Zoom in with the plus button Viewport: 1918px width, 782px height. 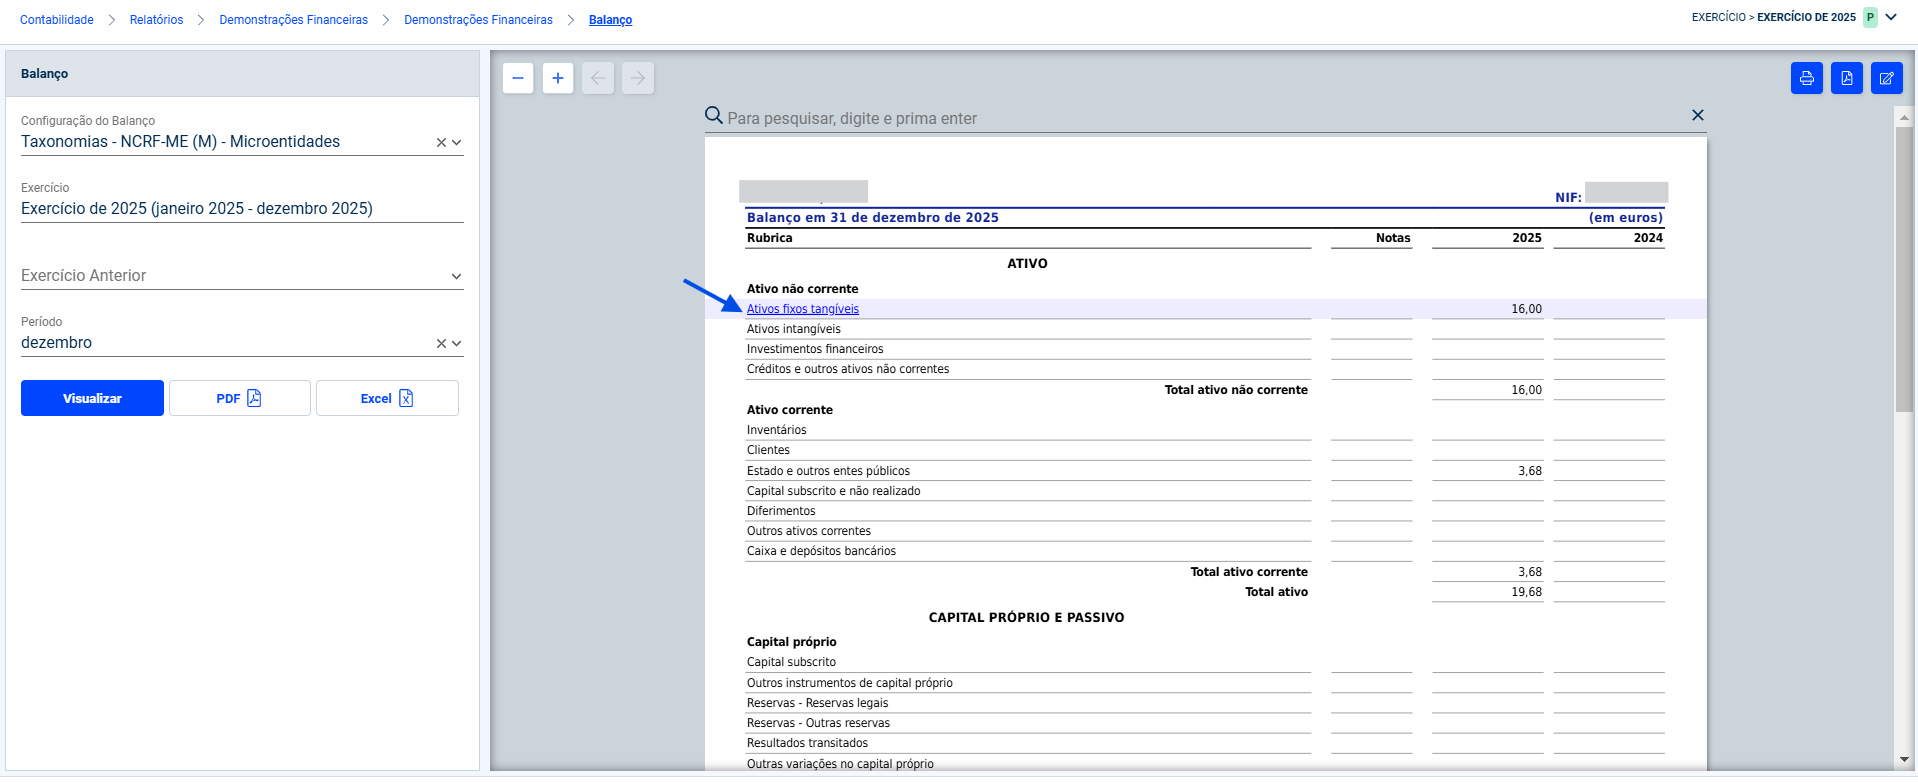pos(558,78)
